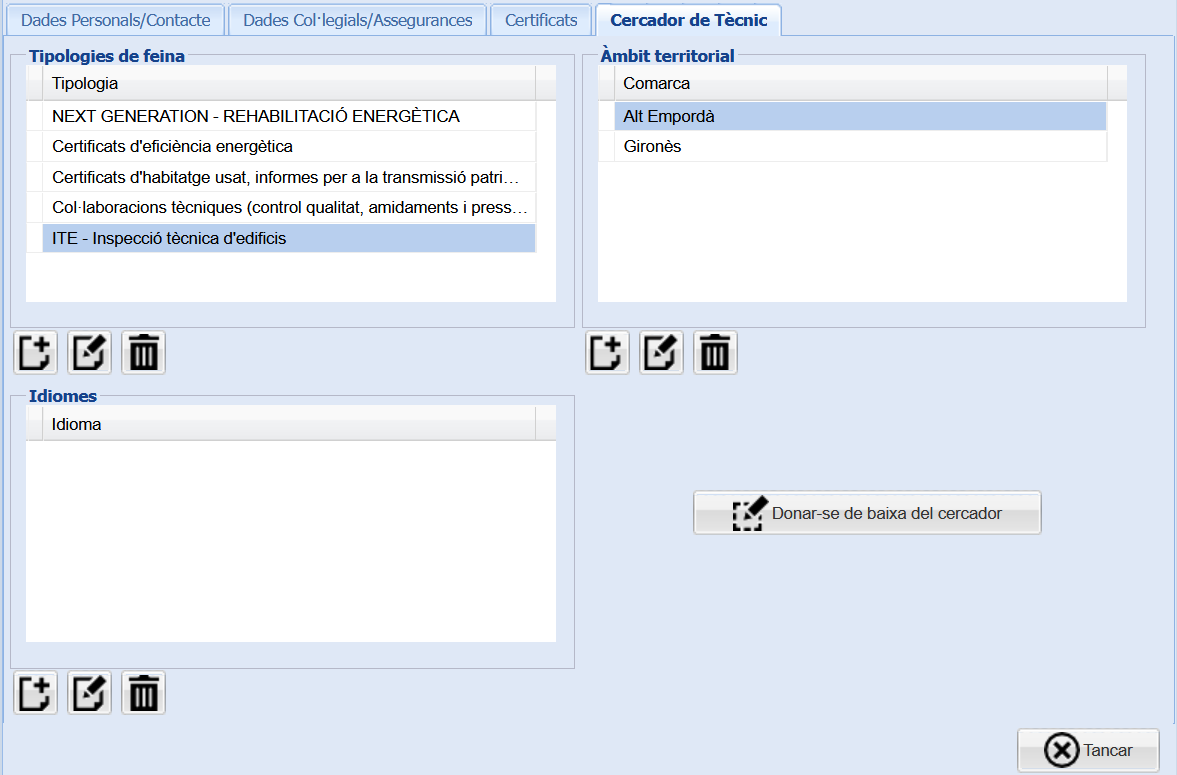
Task: Switch to Dades Col·legials/Assegurances tab
Action: tap(357, 20)
